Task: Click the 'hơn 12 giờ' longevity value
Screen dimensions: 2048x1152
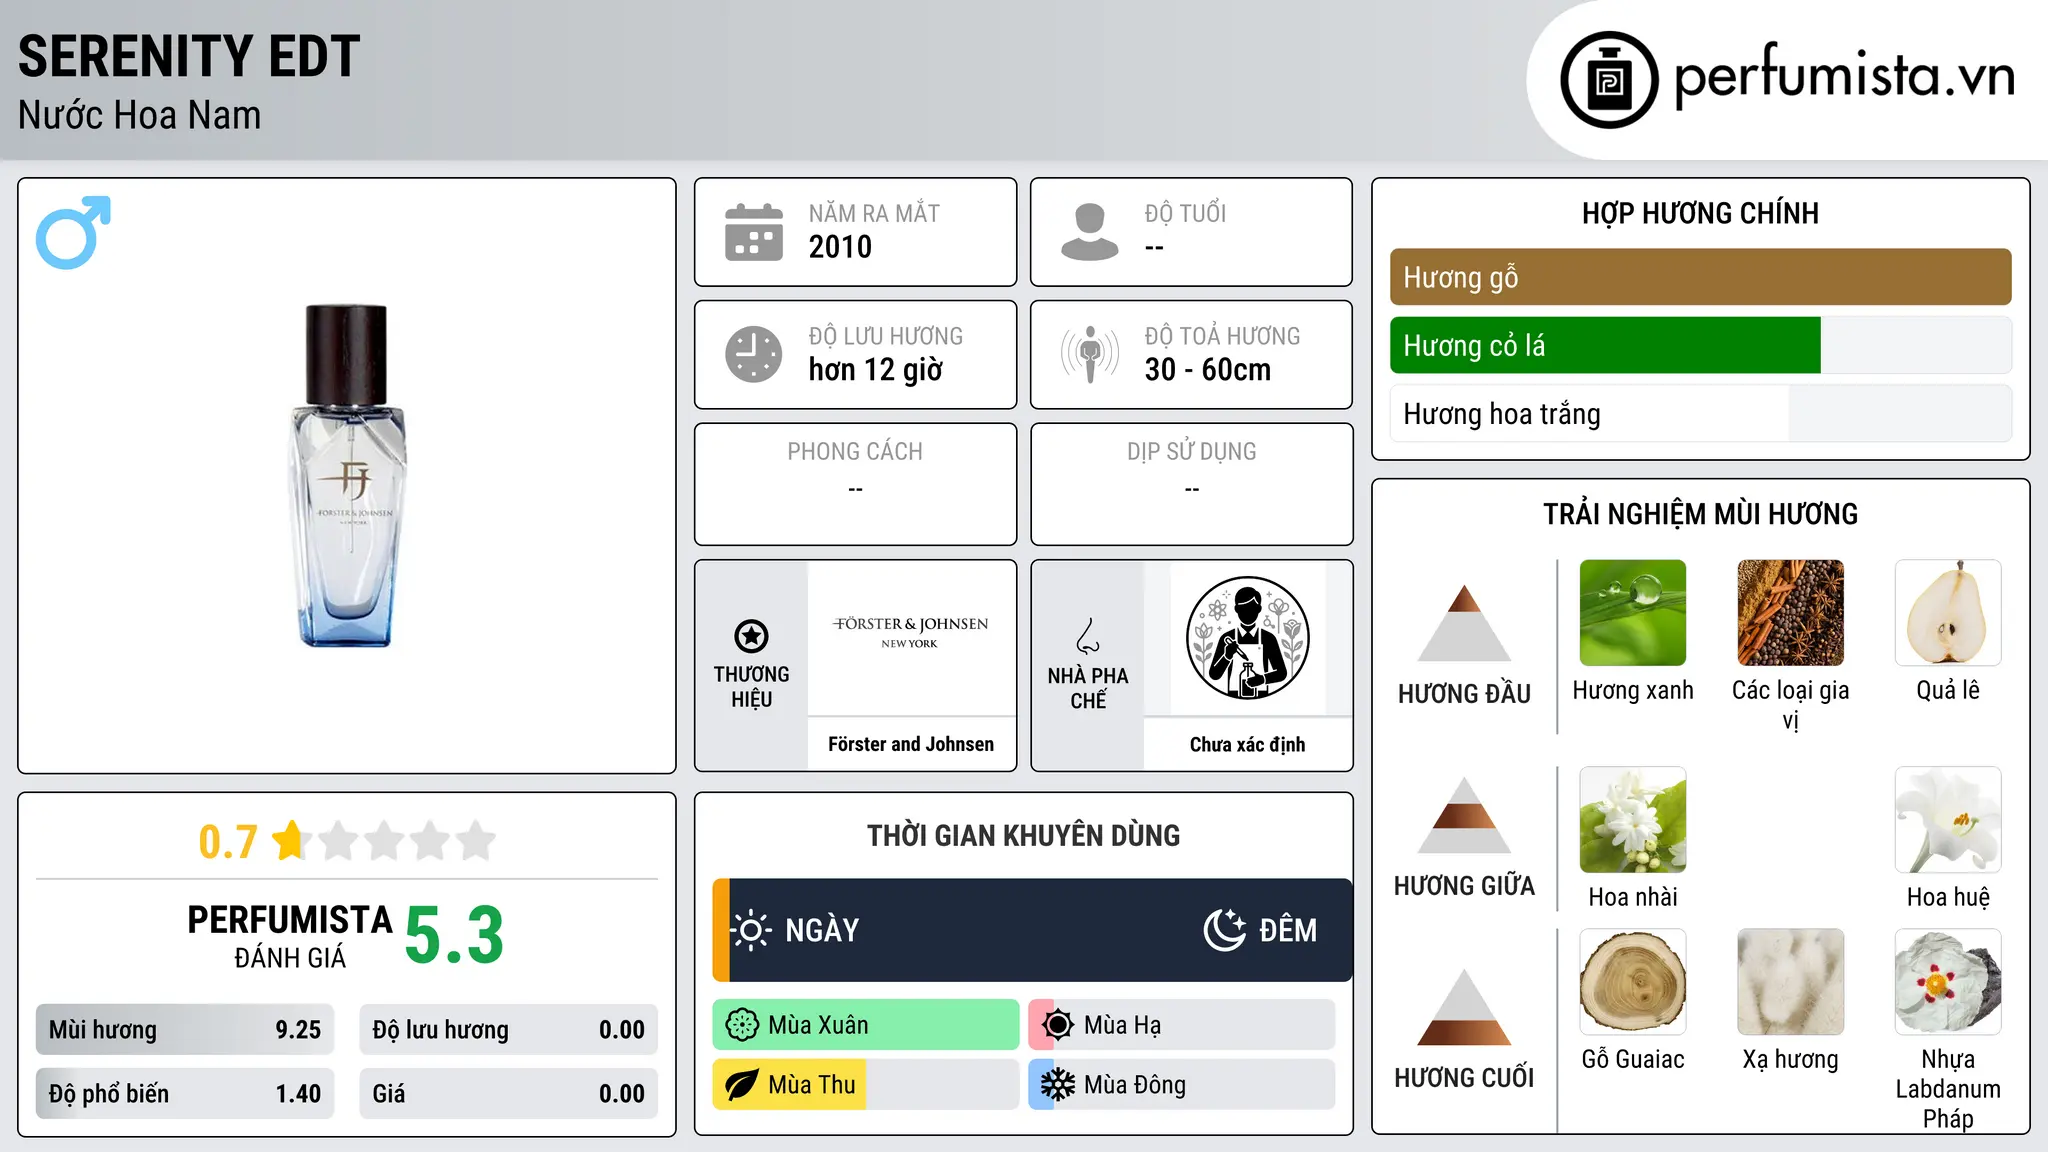Action: pos(875,370)
